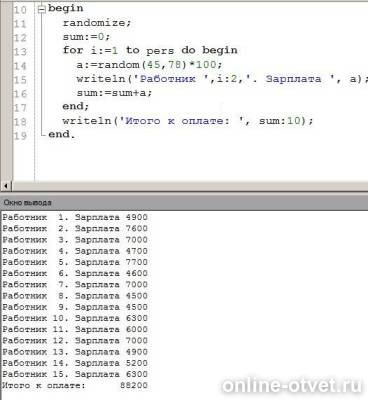
Task: Select output row 'Работник 10. Зарплата 6300'
Action: pyautogui.click(x=75, y=318)
